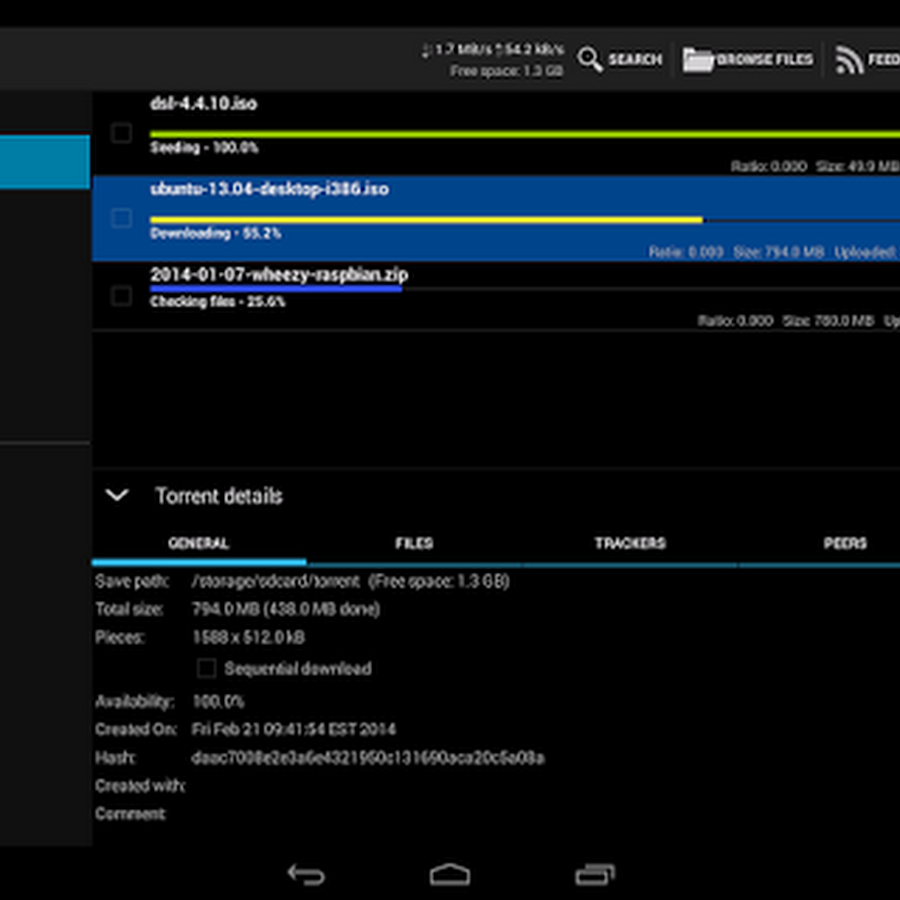Image resolution: width=900 pixels, height=900 pixels.
Task: Click the Seeding - 100.0% status text
Action: coord(204,148)
